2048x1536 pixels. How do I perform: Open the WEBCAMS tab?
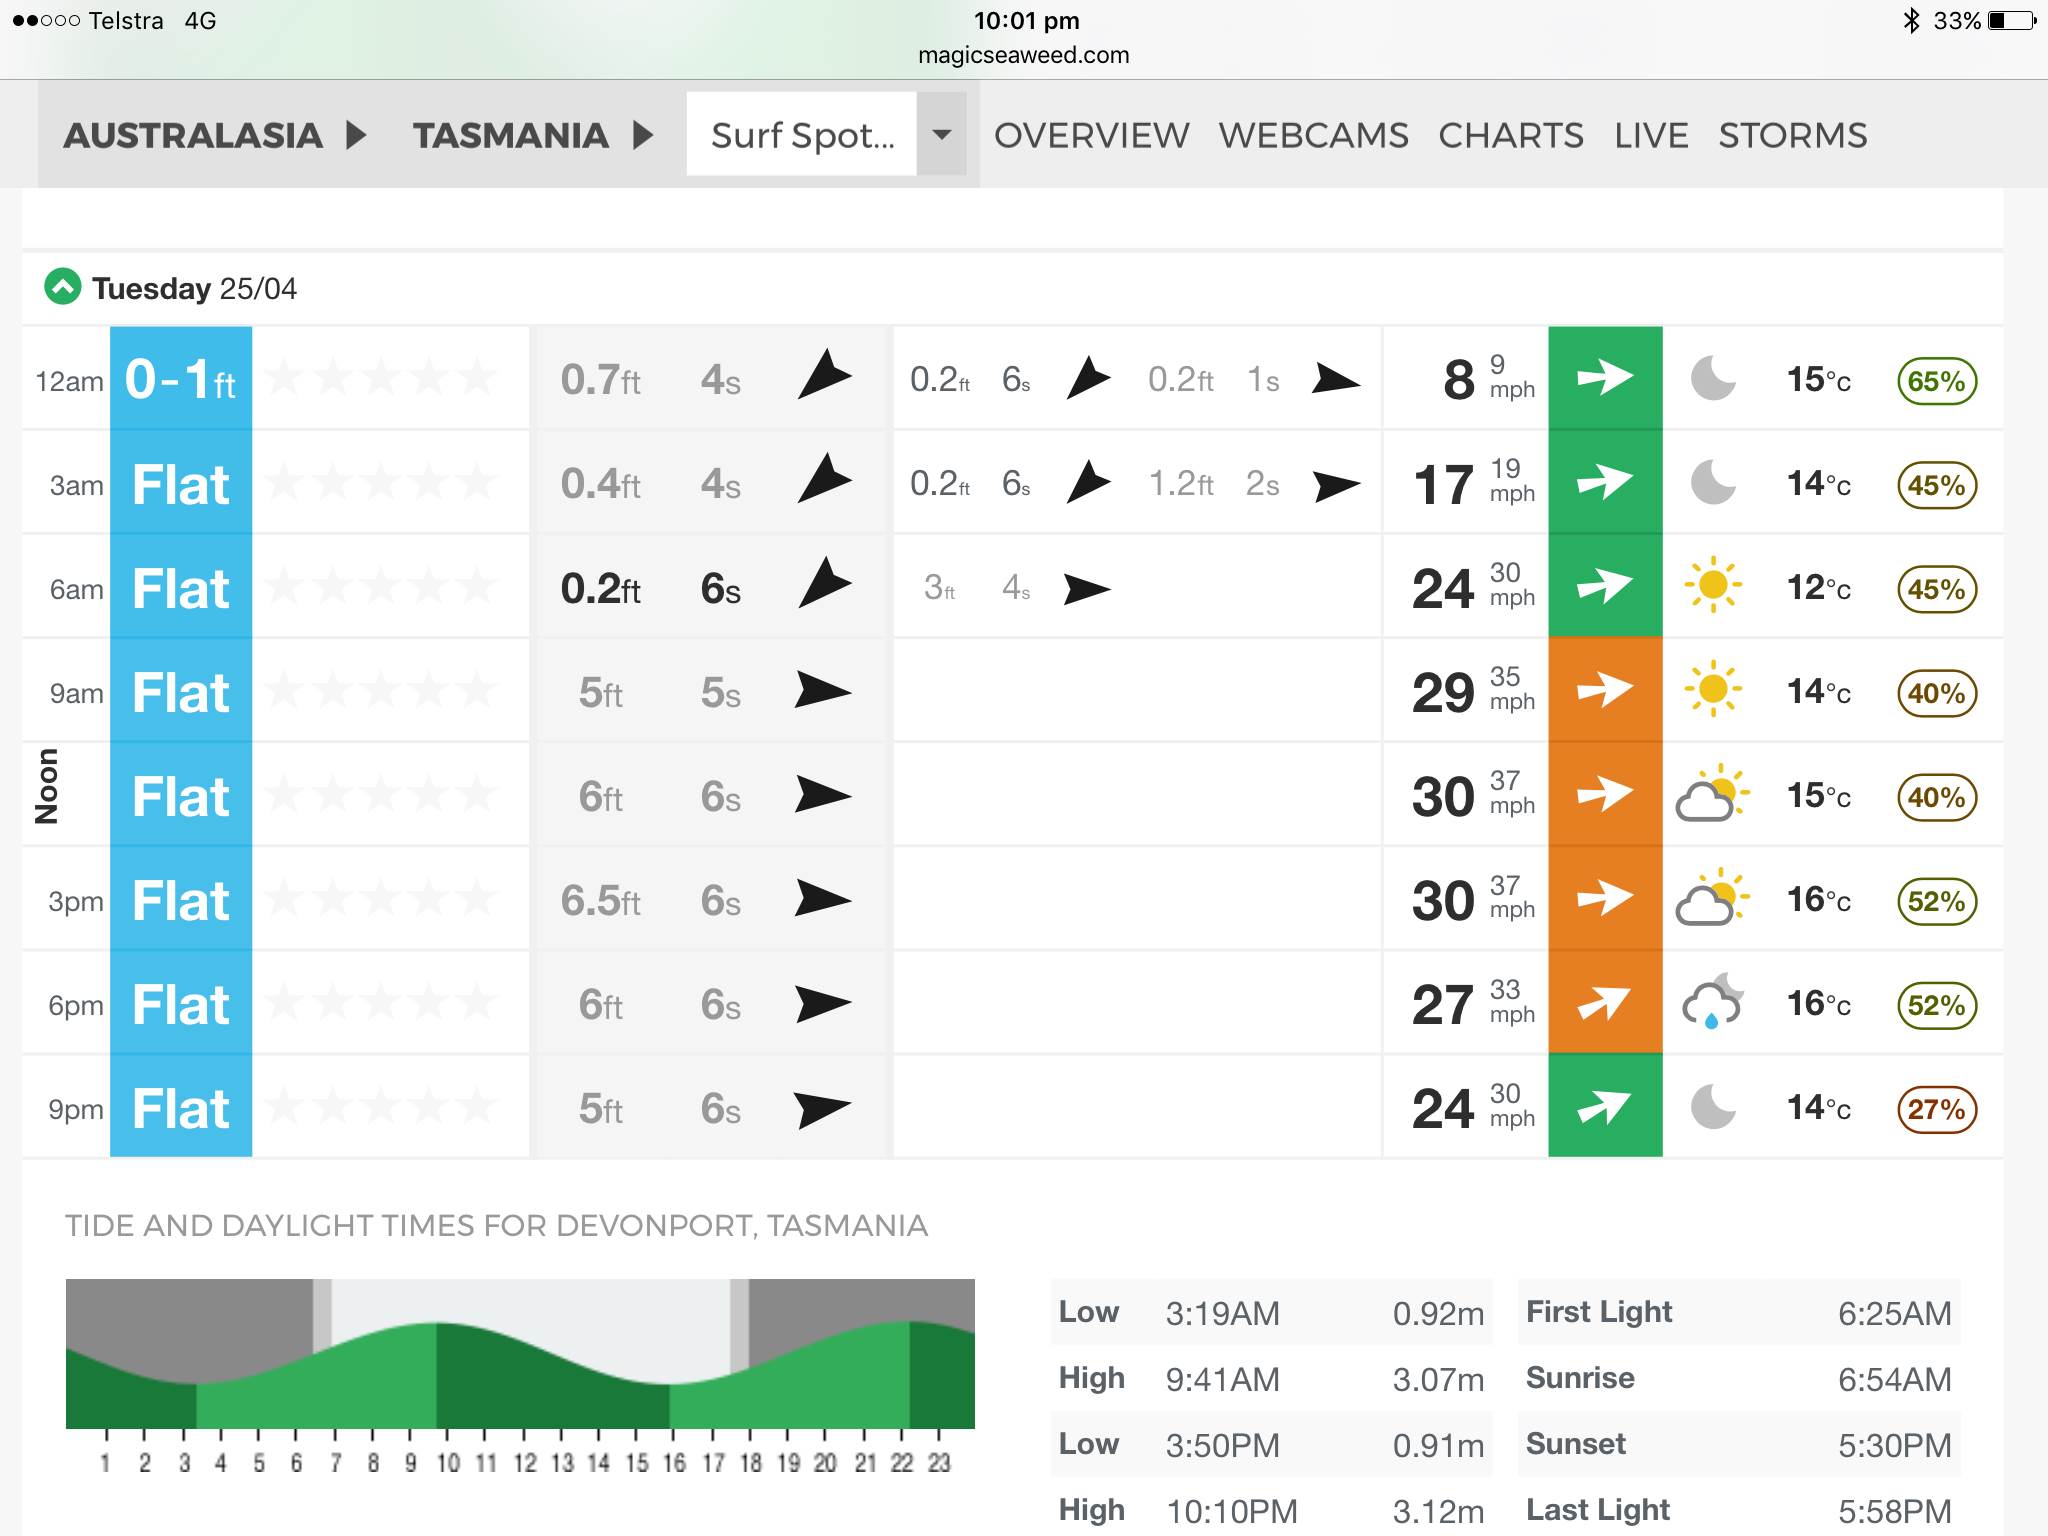[x=1313, y=135]
